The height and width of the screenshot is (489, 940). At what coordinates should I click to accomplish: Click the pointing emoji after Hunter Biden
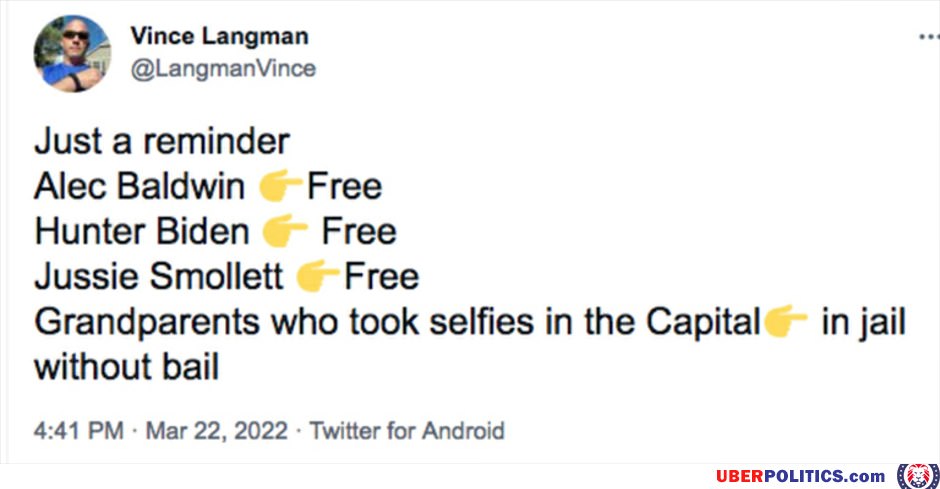coord(285,231)
